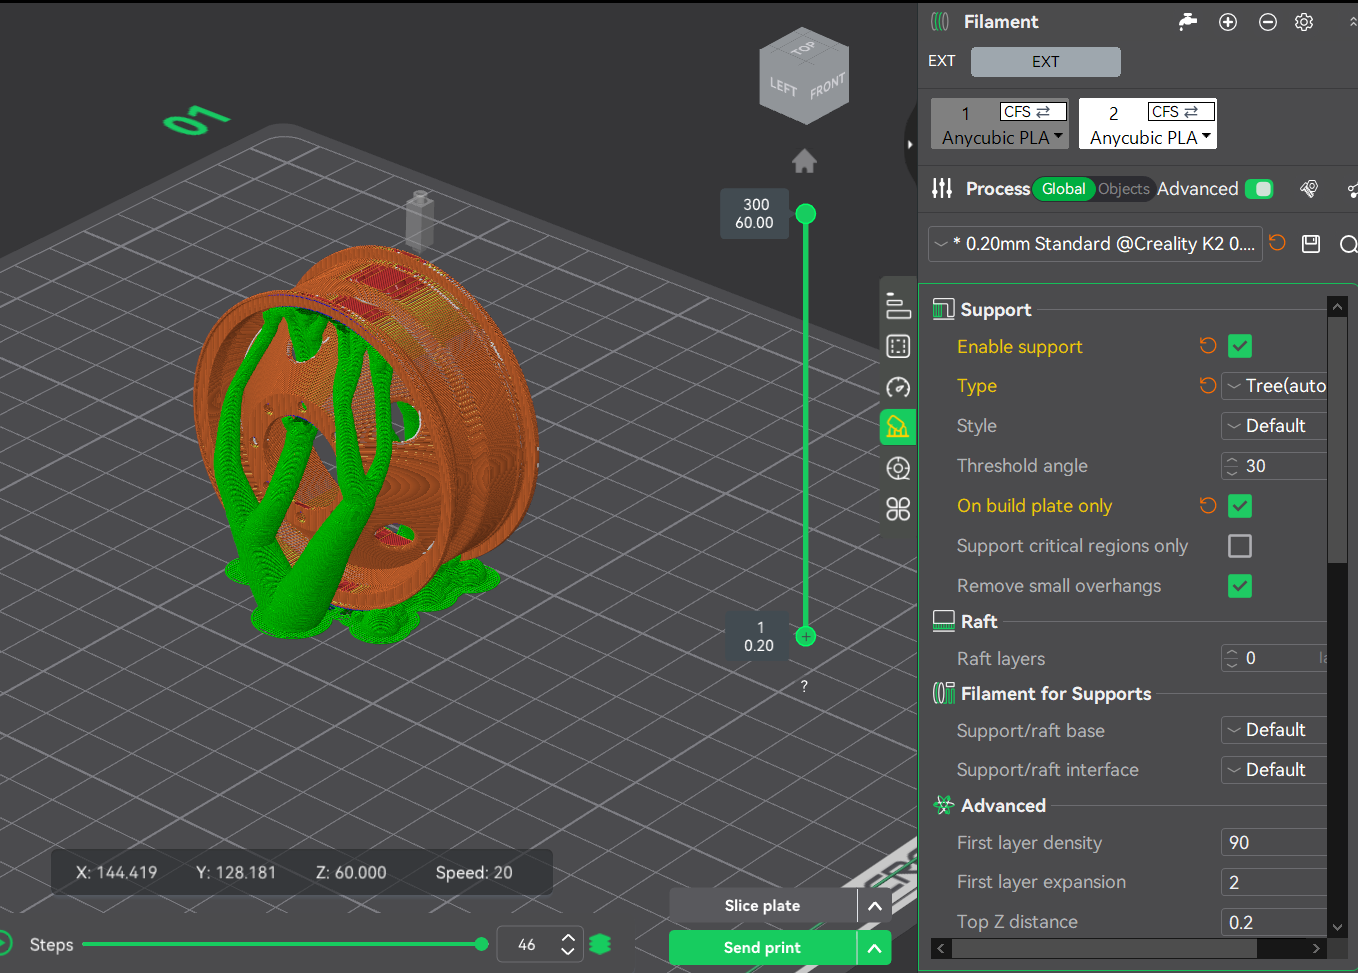Toggle the Advanced mode switch

click(1259, 189)
